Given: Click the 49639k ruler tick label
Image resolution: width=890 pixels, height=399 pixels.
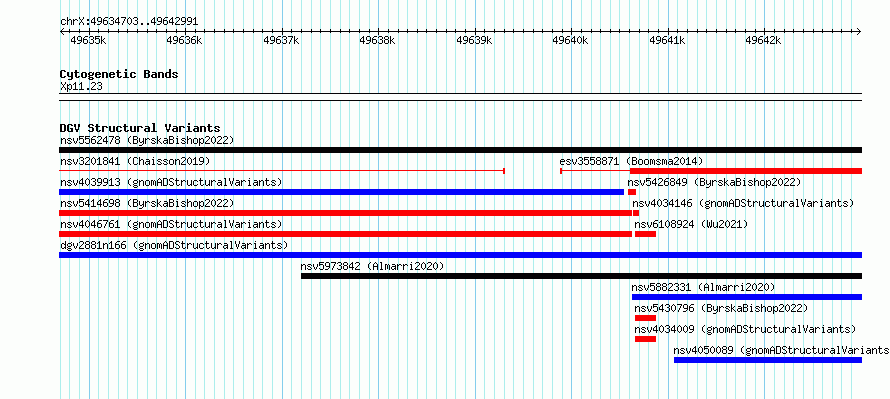Looking at the screenshot, I should [x=475, y=40].
